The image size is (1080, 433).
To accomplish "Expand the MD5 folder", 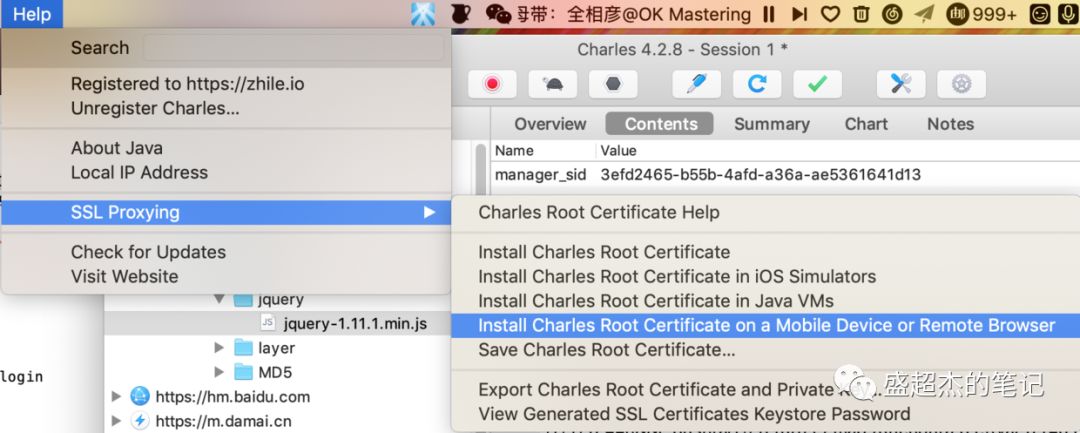I will 219,372.
